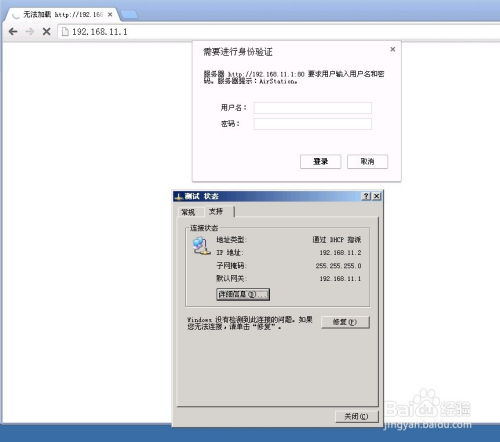Click the browser forward arrow
The height and width of the screenshot is (442, 500).
click(x=30, y=32)
